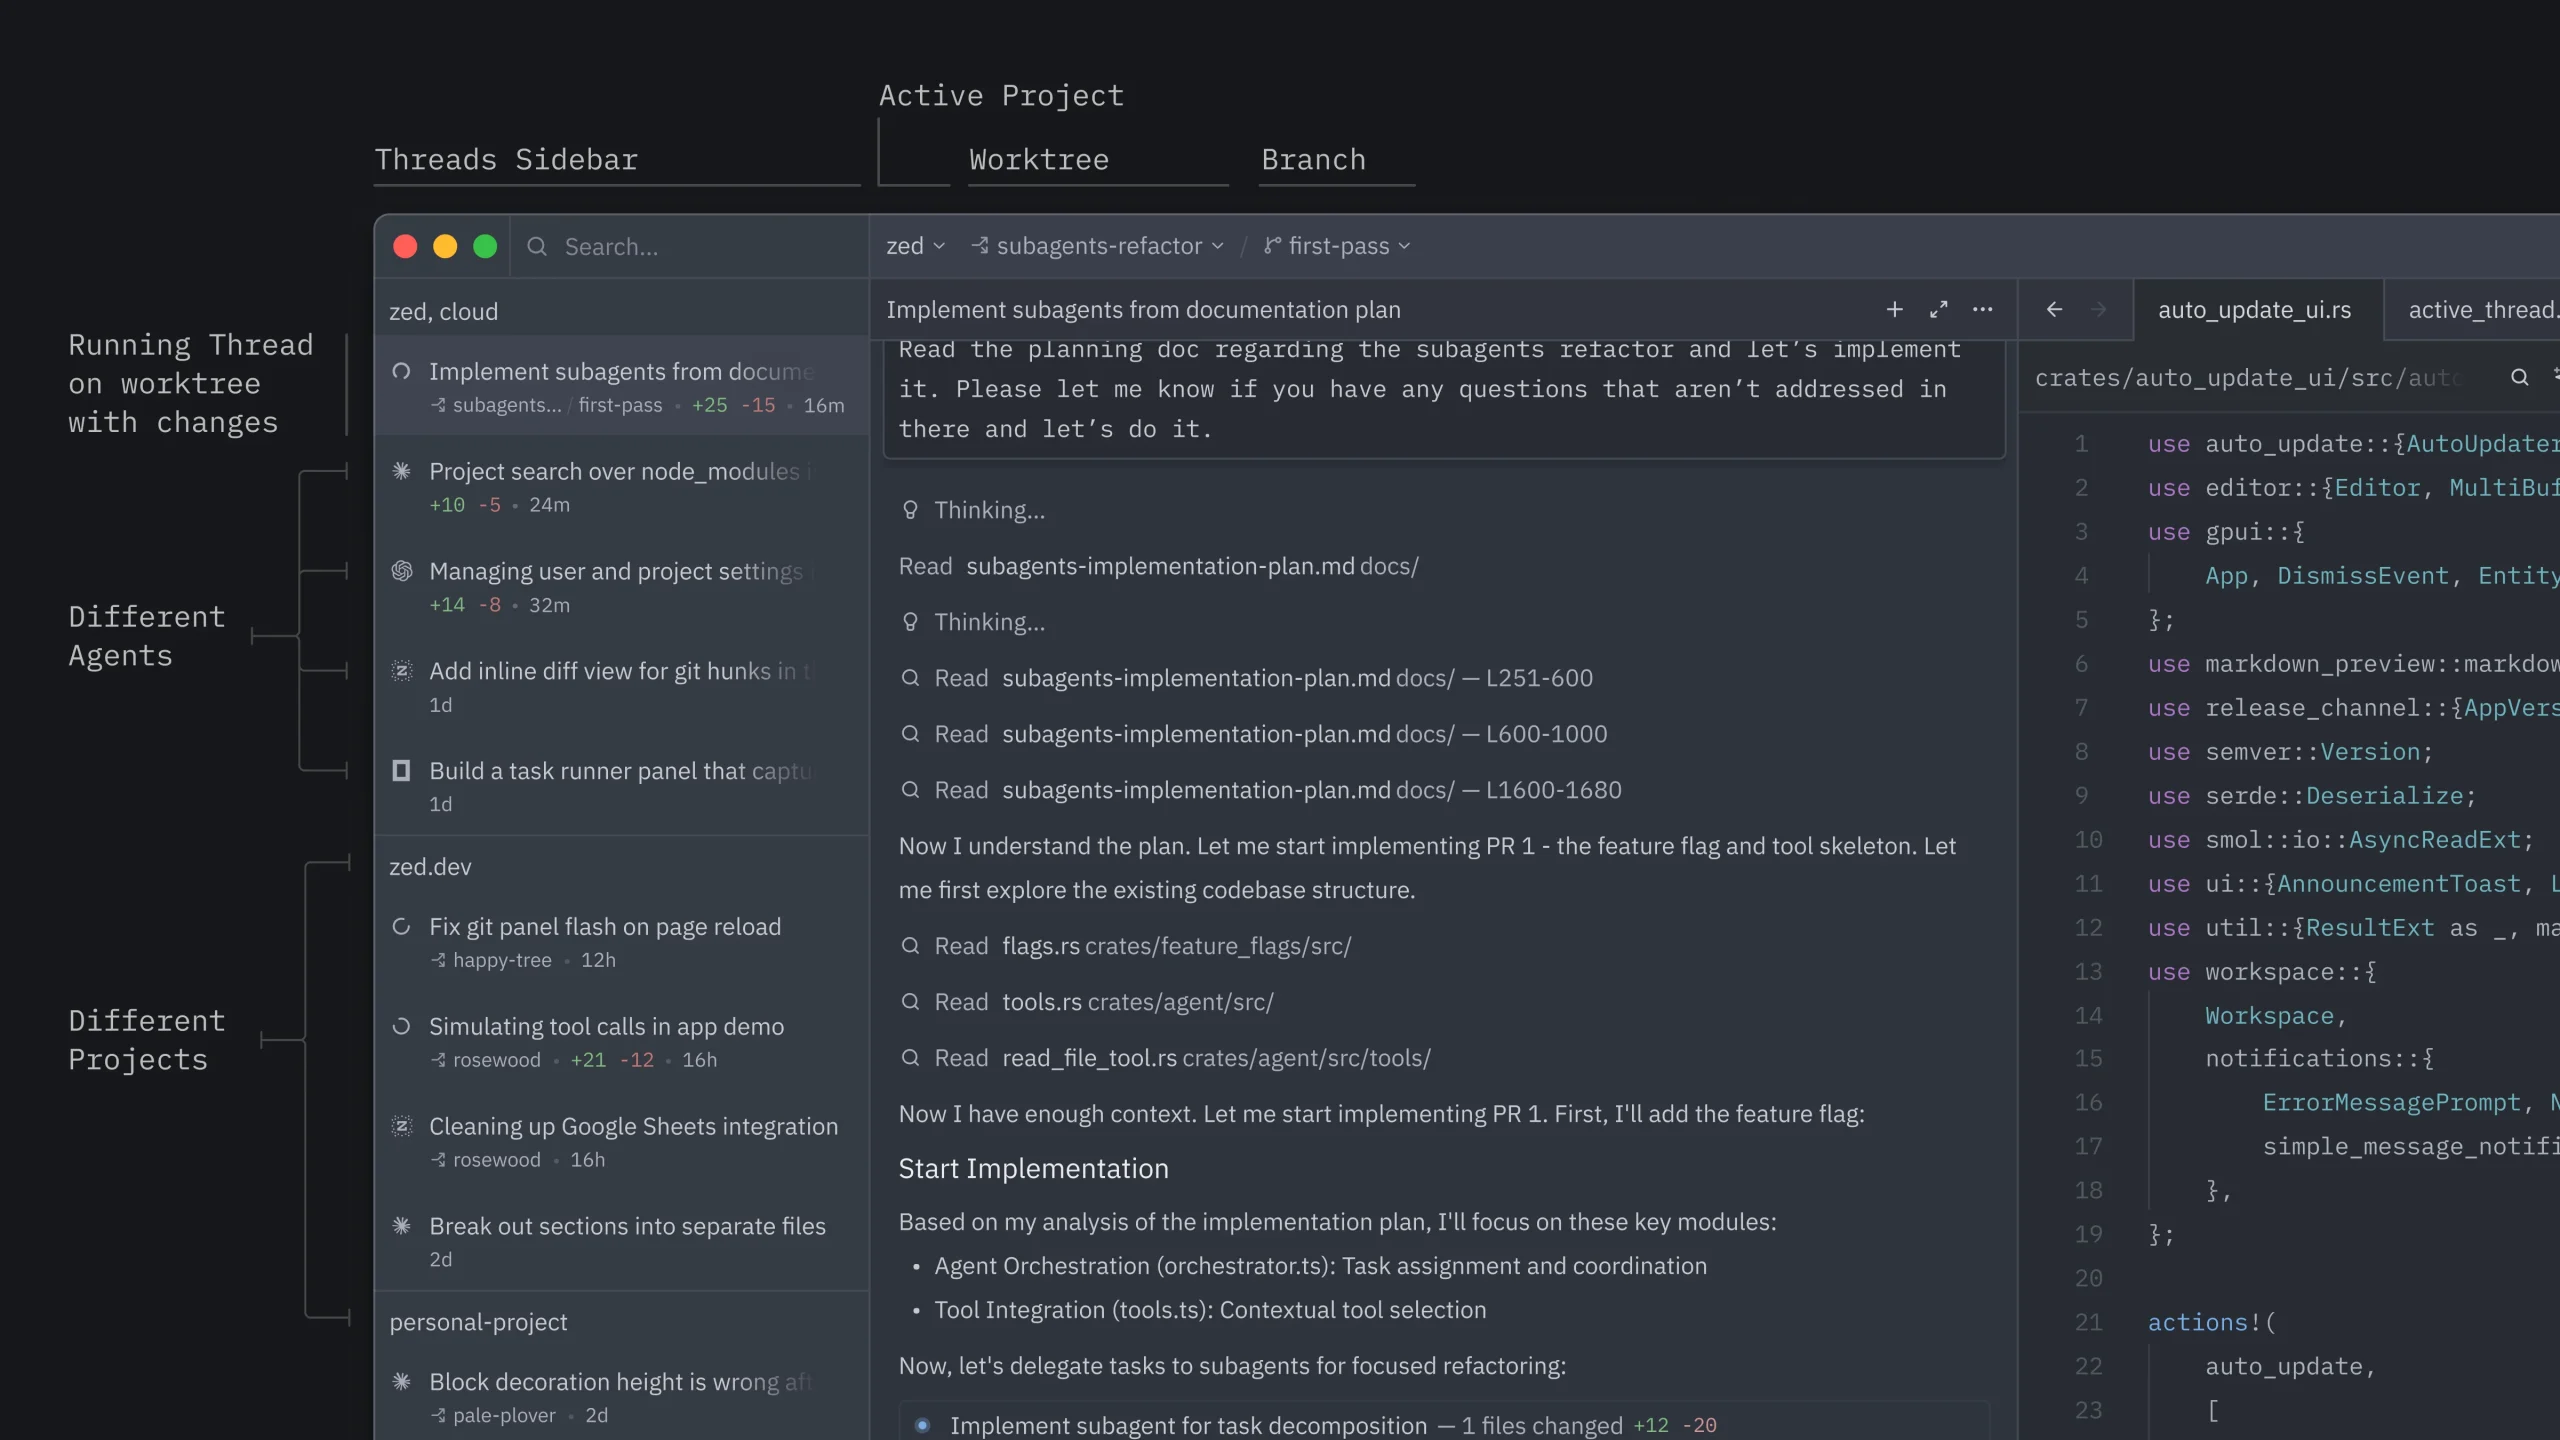The width and height of the screenshot is (2560, 1440).
Task: Open the subagents-refactor worktree dropdown
Action: pyautogui.click(x=1098, y=246)
